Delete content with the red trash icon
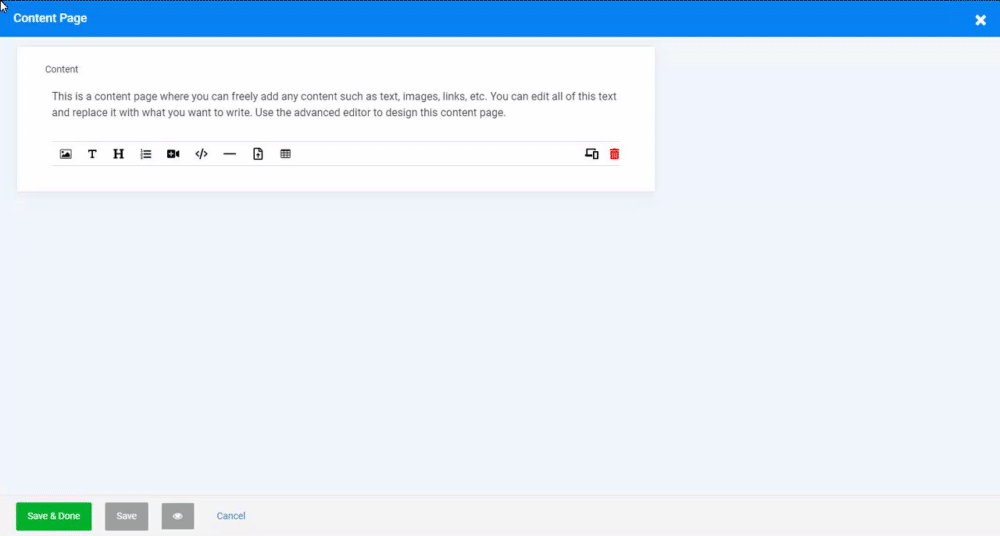 614,154
